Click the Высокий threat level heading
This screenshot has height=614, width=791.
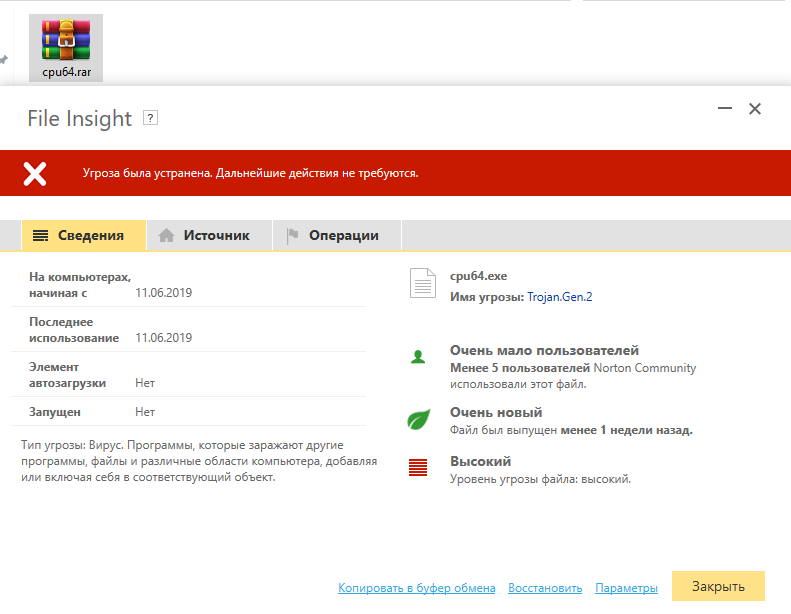coord(480,461)
